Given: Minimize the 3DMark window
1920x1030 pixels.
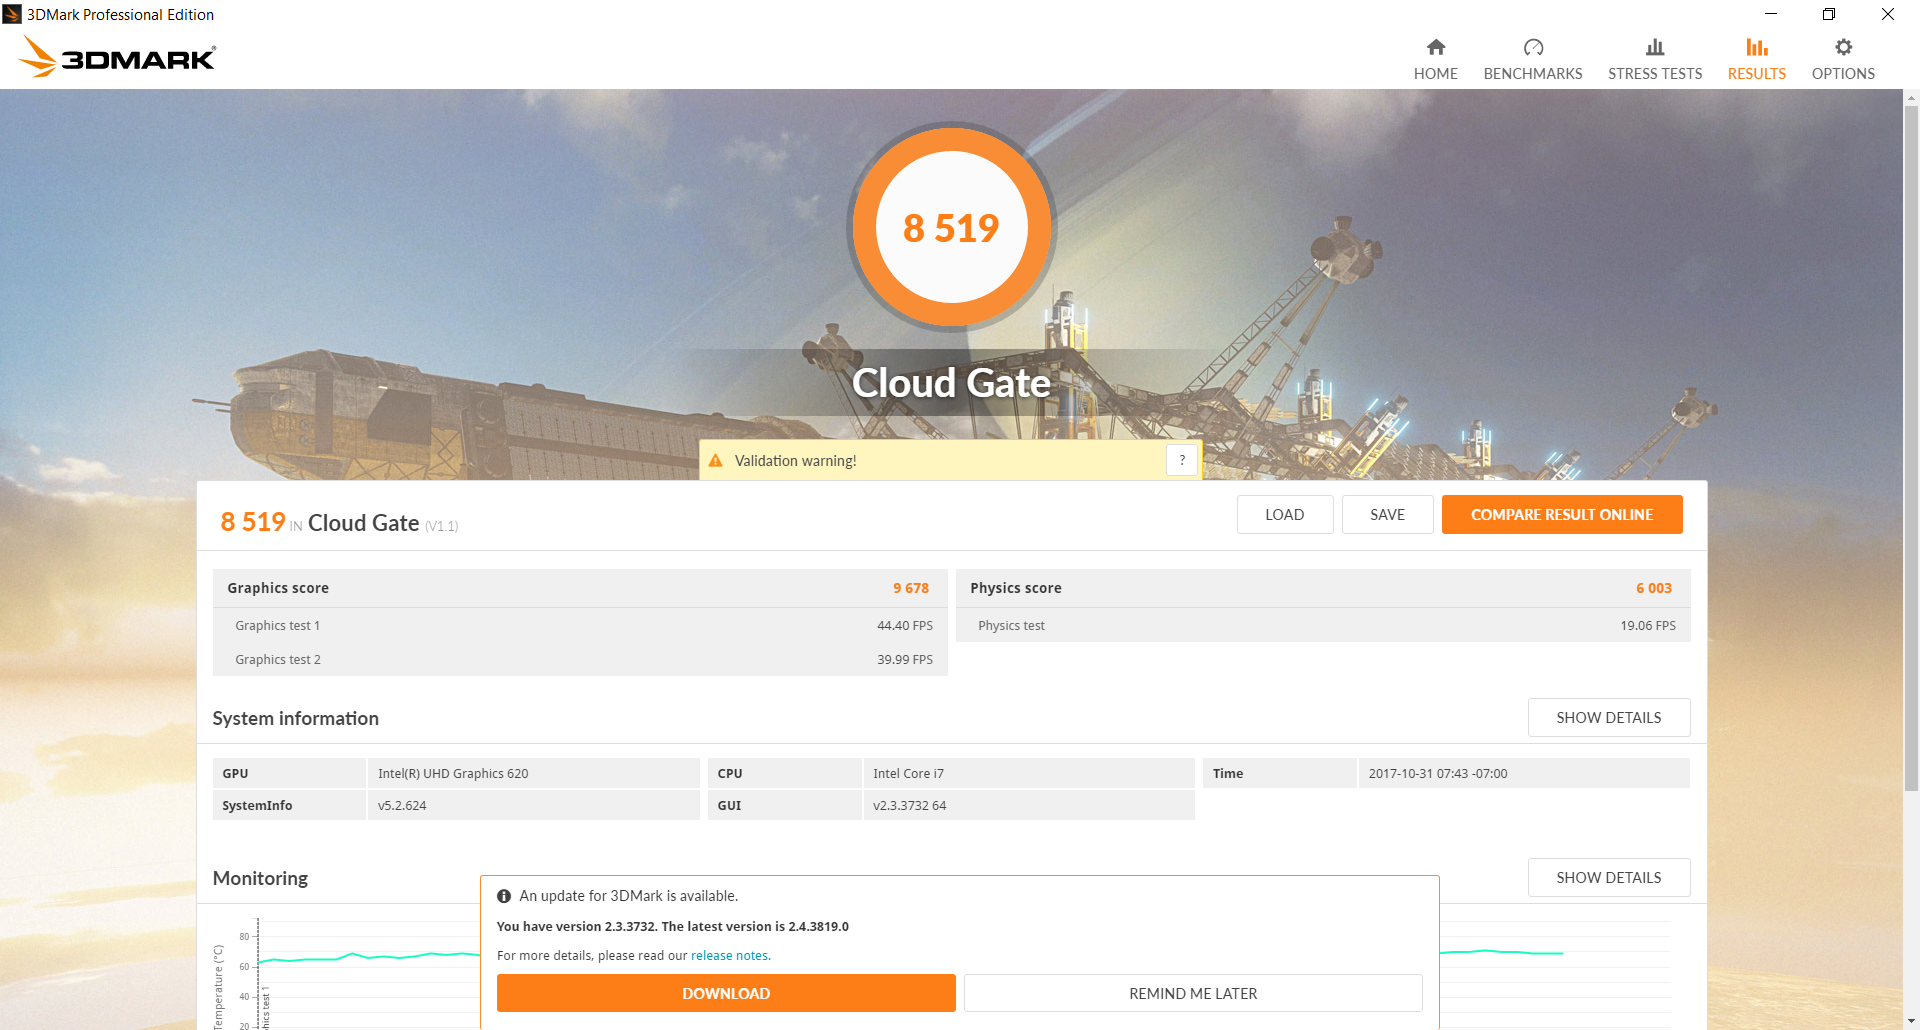Looking at the screenshot, I should click(1771, 14).
